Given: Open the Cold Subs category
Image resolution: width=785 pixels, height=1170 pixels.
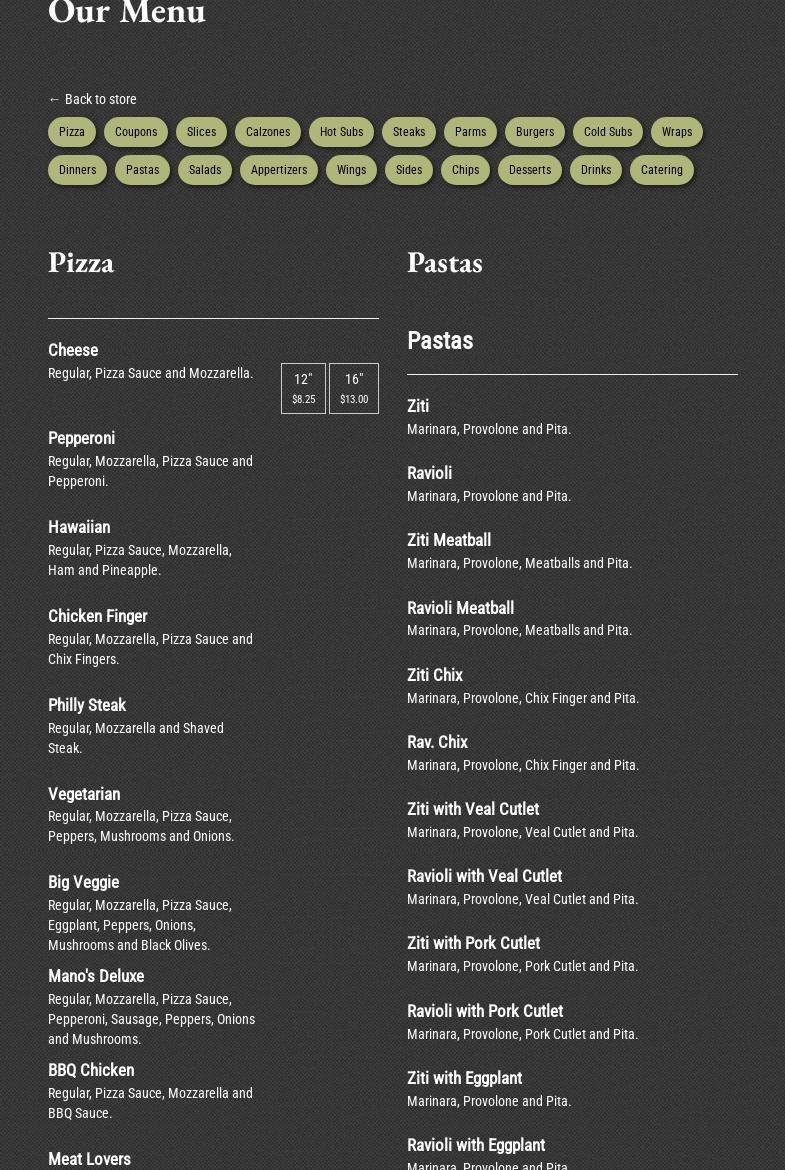Looking at the screenshot, I should tap(608, 132).
